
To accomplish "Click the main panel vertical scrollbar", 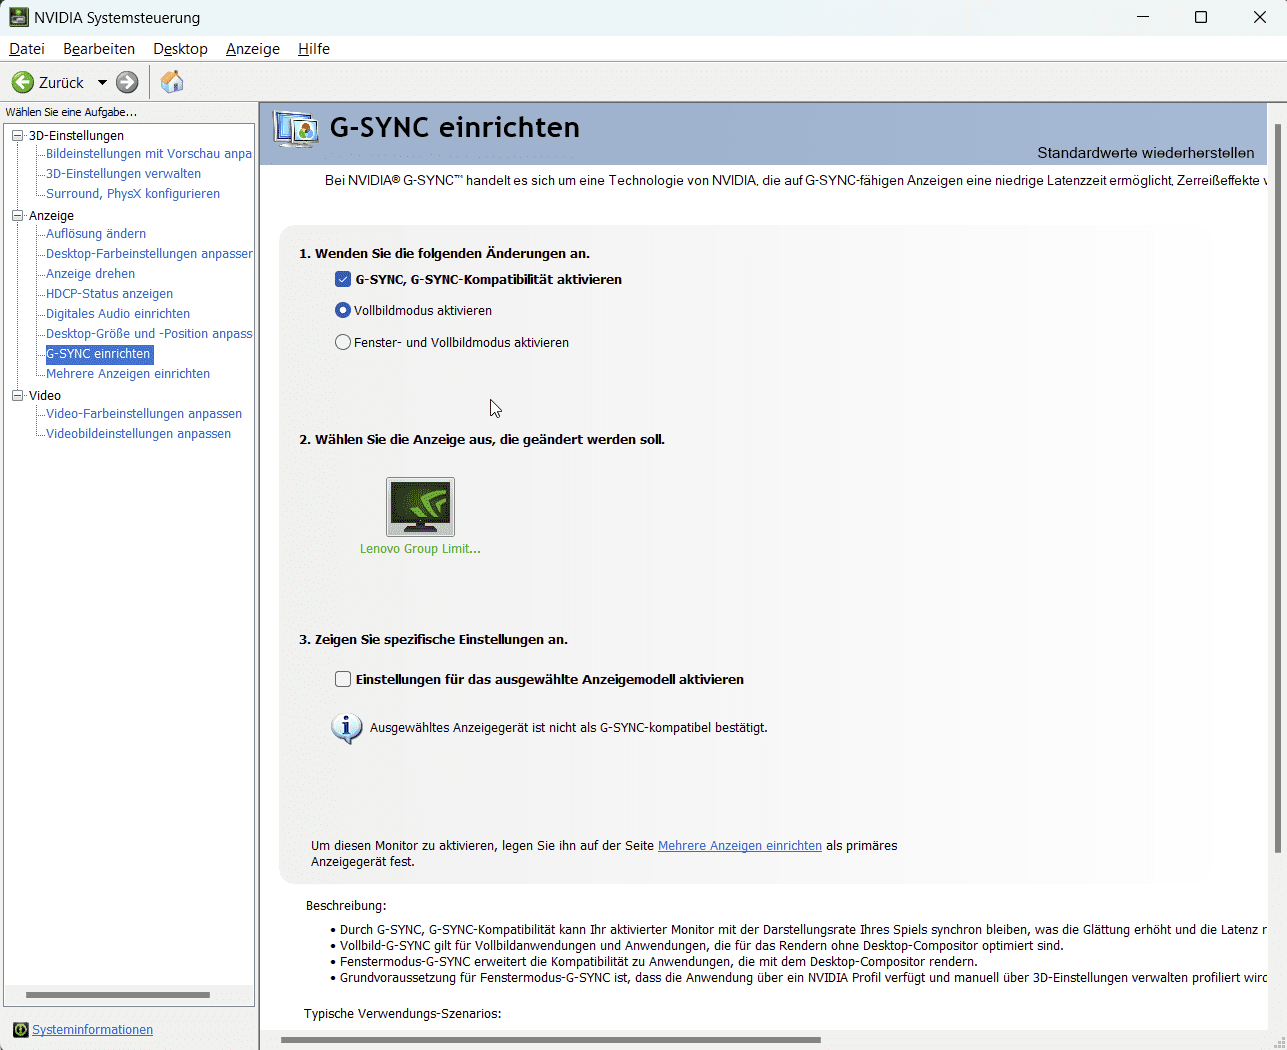I will 1277,488.
